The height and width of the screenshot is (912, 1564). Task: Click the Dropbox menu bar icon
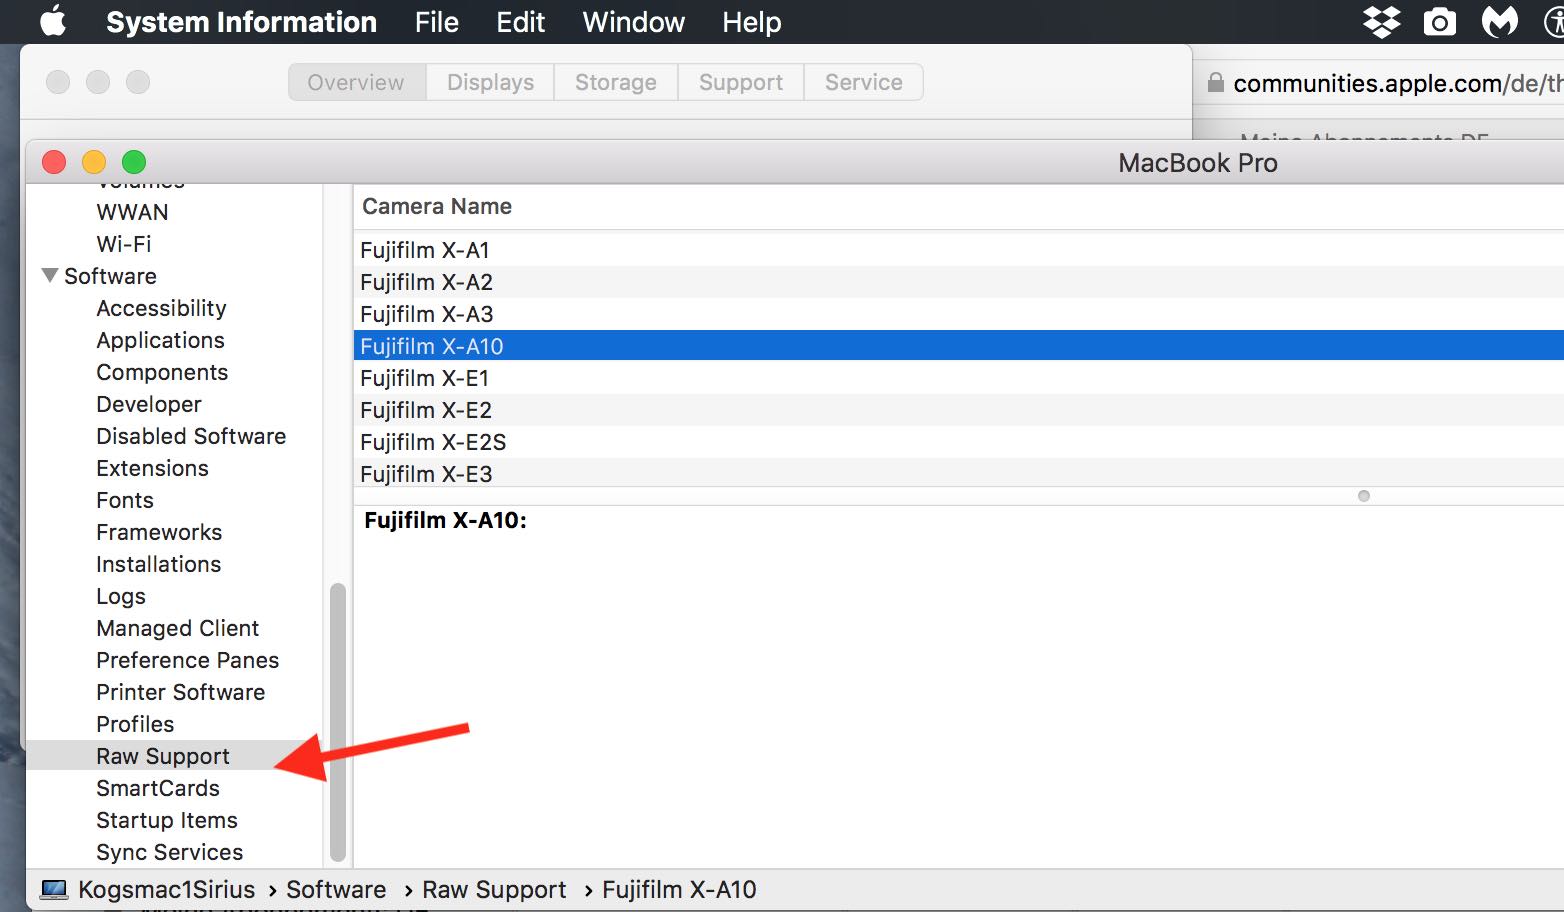(x=1382, y=21)
